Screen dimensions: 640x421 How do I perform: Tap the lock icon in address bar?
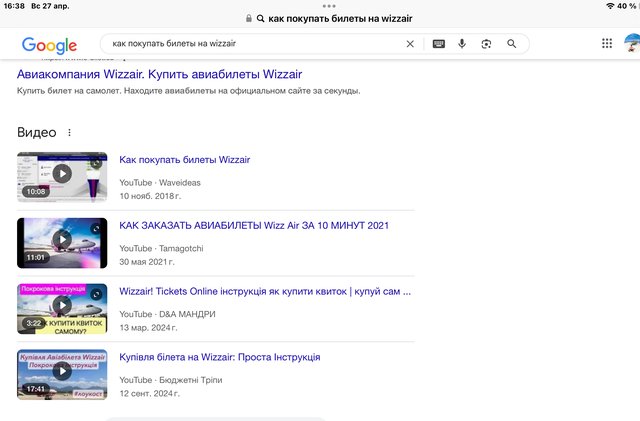pos(249,18)
